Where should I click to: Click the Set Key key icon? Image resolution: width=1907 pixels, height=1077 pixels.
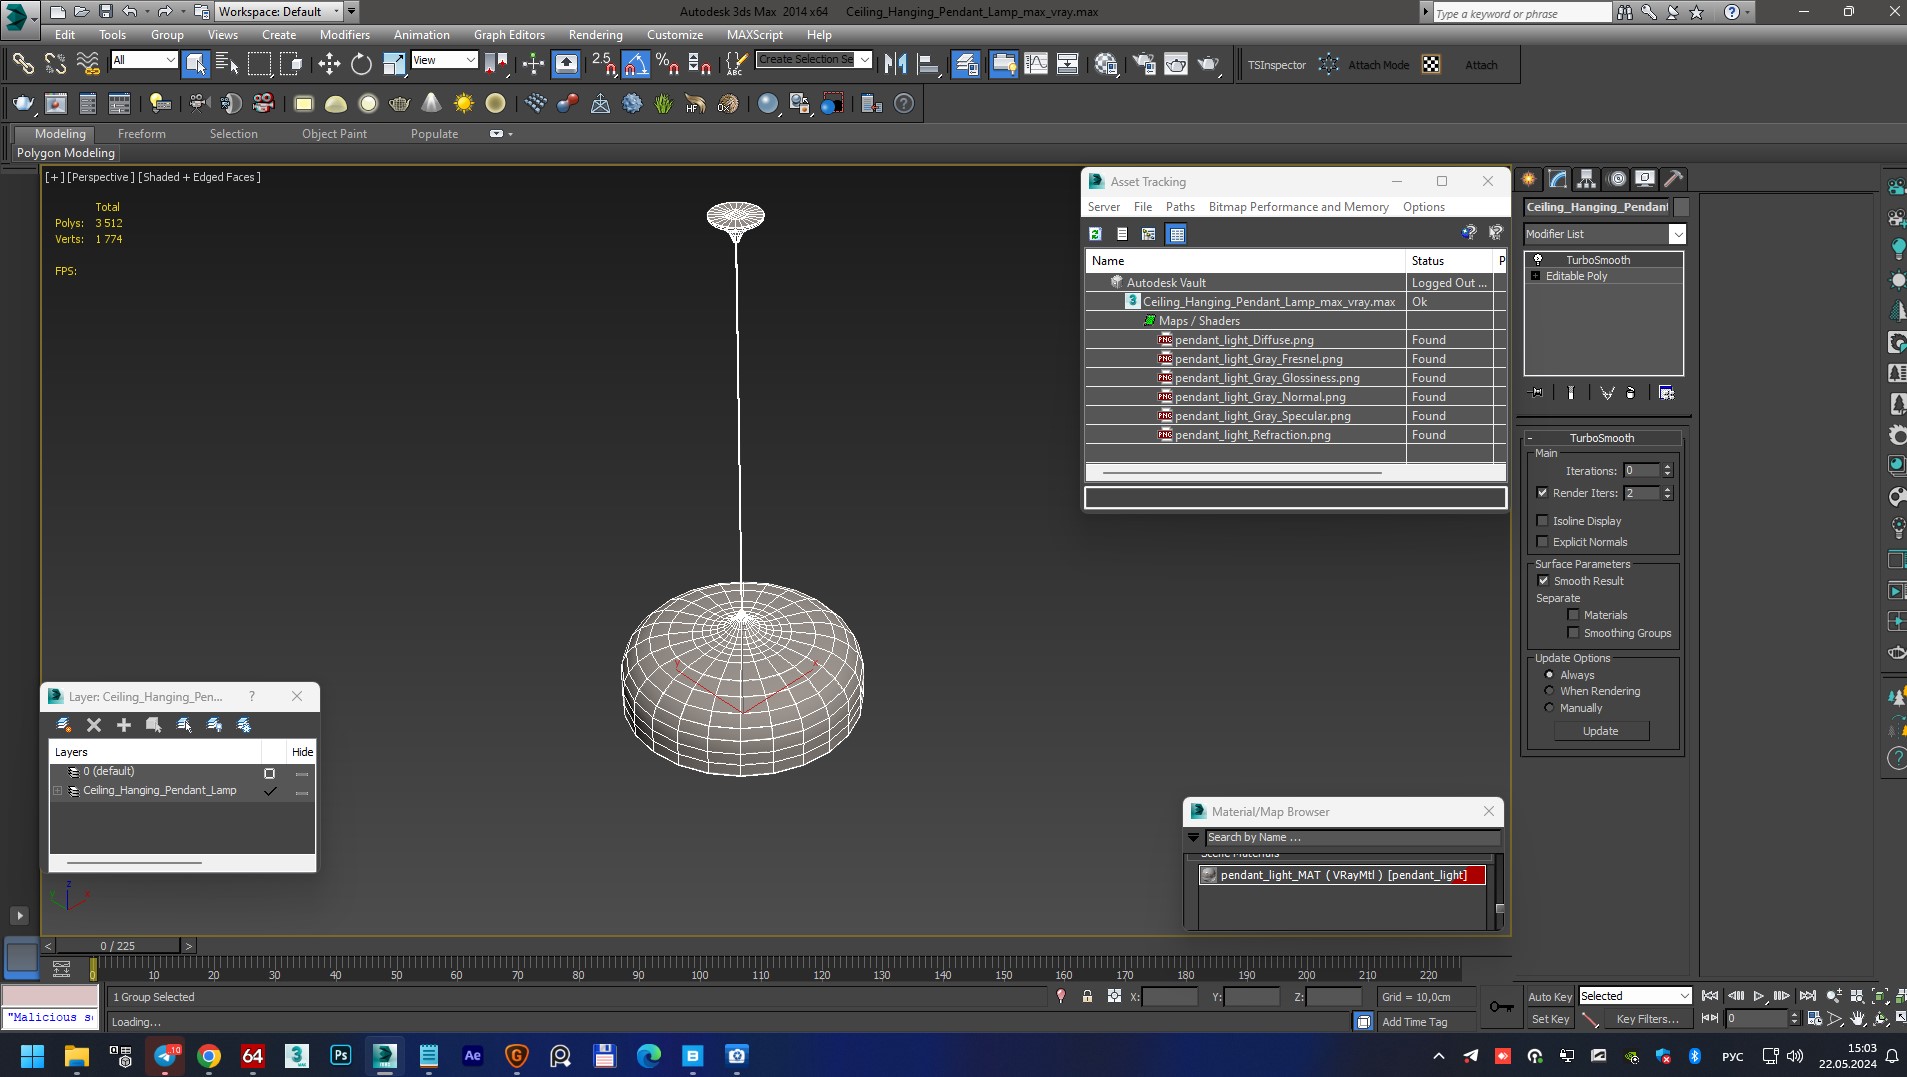(1501, 1006)
